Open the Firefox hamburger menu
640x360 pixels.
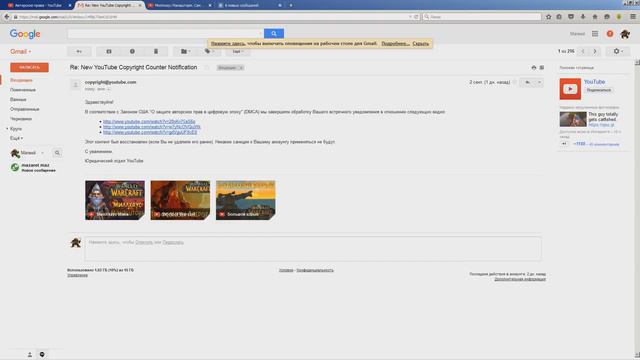pyautogui.click(x=633, y=17)
